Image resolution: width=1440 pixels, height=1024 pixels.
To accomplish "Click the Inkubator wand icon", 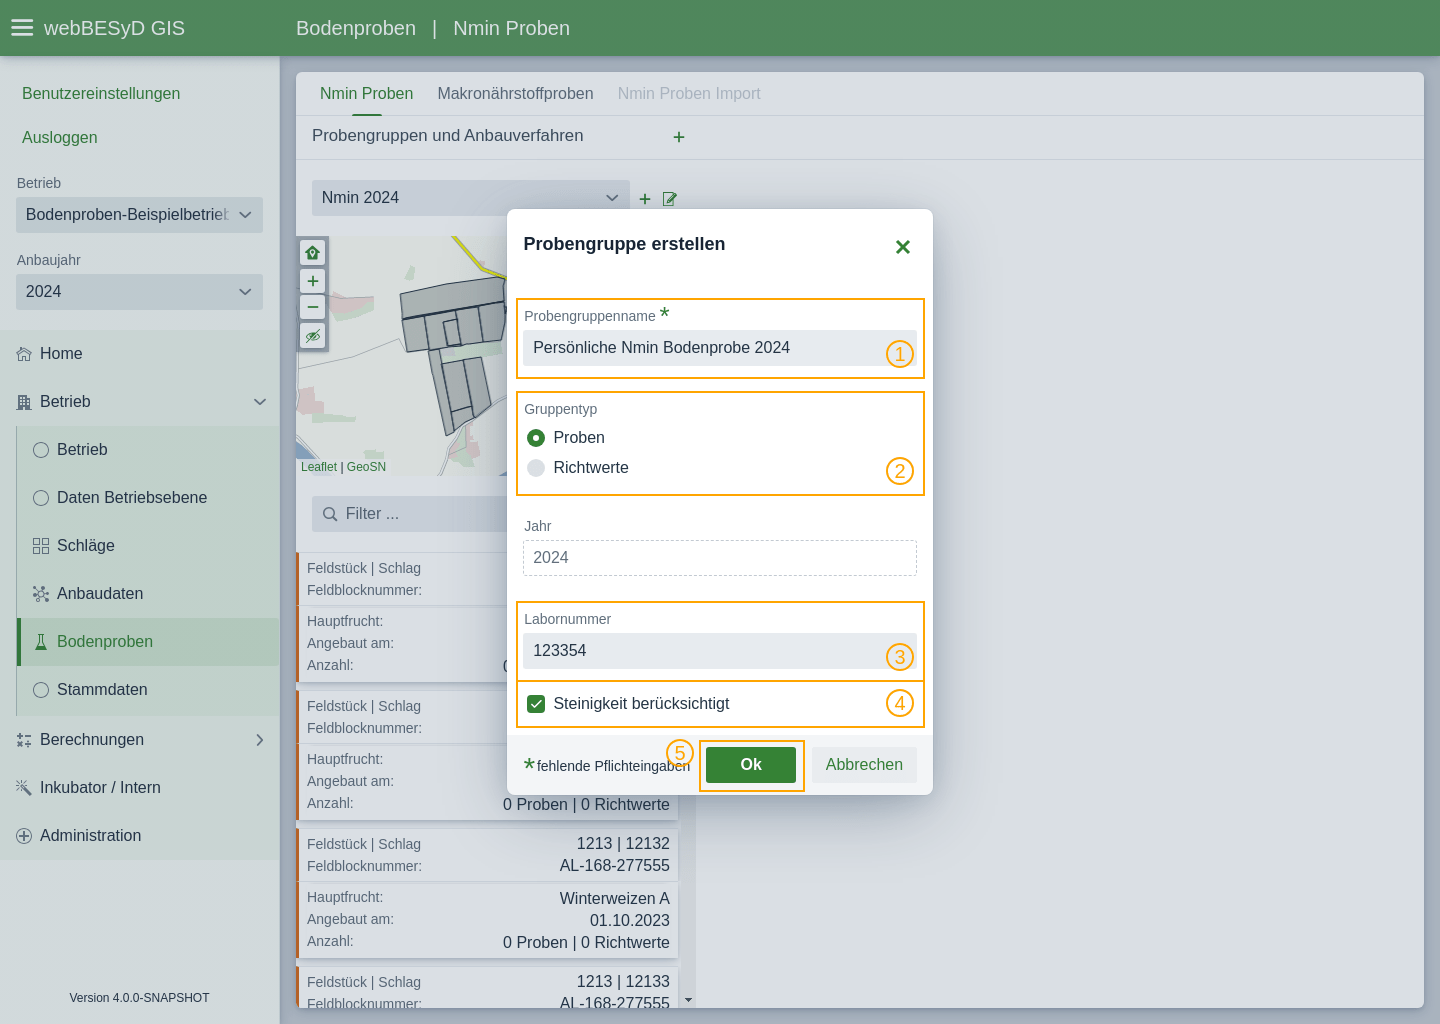I will click(24, 788).
